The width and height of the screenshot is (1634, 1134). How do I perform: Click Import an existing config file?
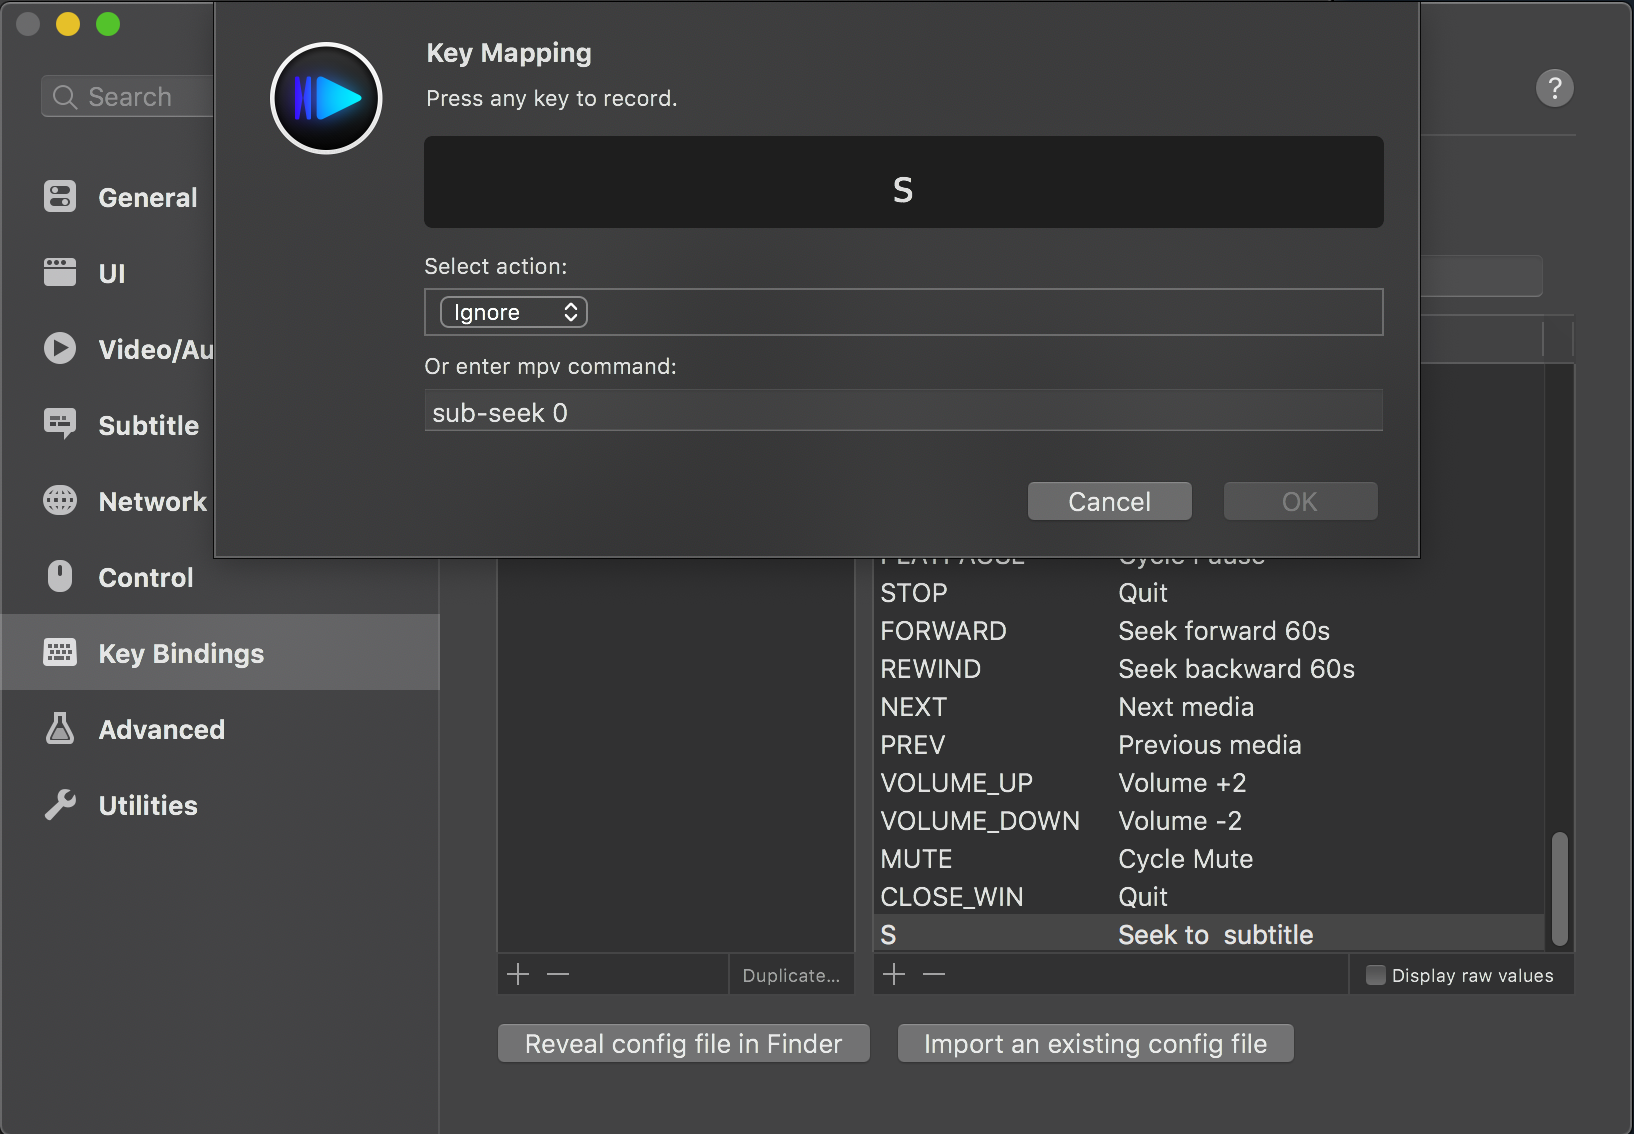(x=1095, y=1044)
